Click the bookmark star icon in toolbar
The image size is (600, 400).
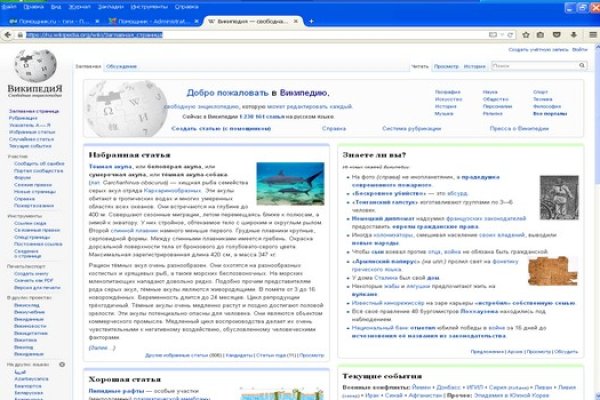click(x=527, y=33)
